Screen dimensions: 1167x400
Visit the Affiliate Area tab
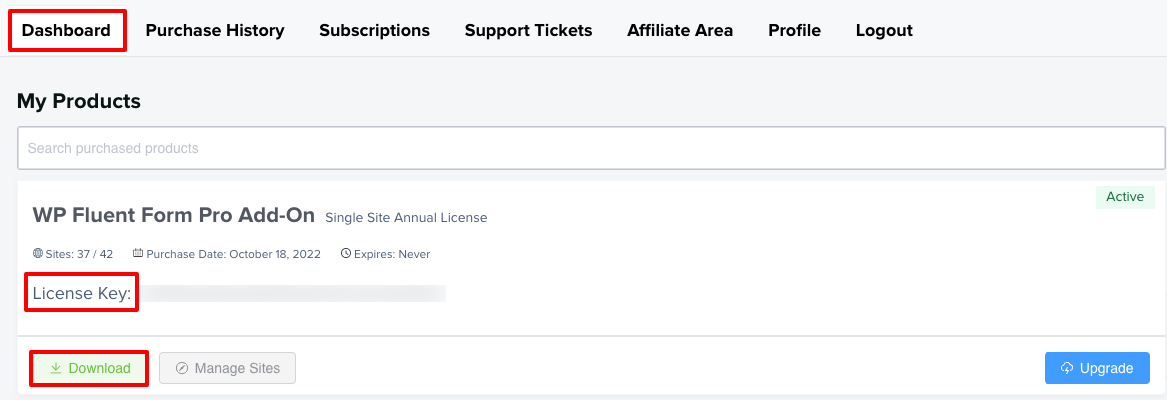point(680,30)
